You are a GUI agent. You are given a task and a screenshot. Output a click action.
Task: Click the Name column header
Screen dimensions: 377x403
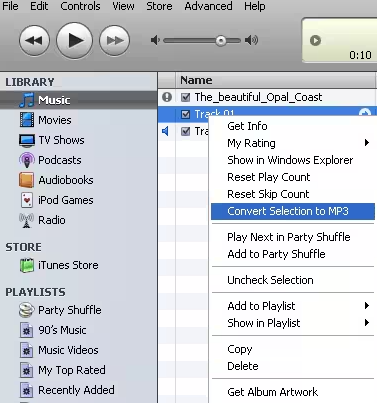[276, 80]
